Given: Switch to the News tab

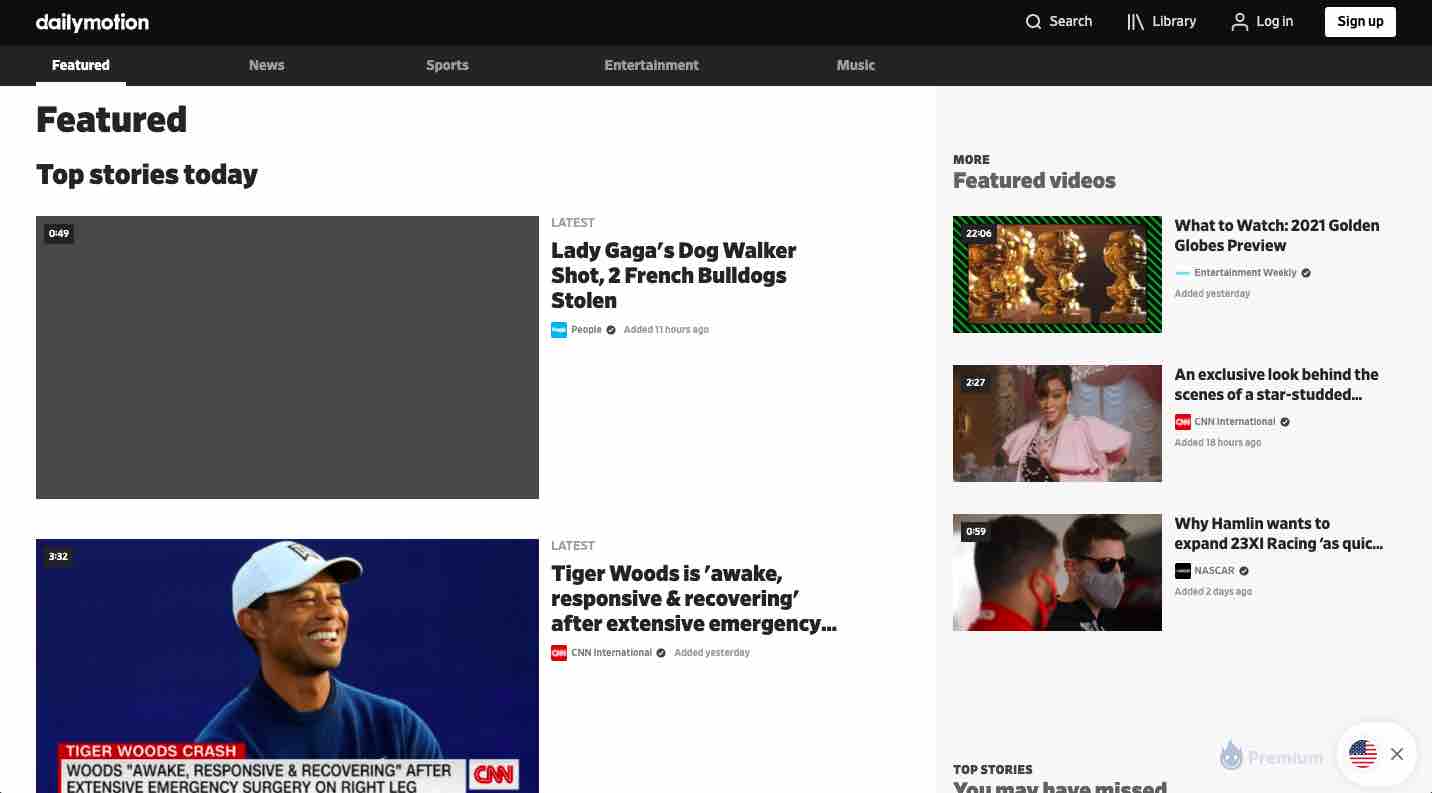Looking at the screenshot, I should (x=267, y=65).
